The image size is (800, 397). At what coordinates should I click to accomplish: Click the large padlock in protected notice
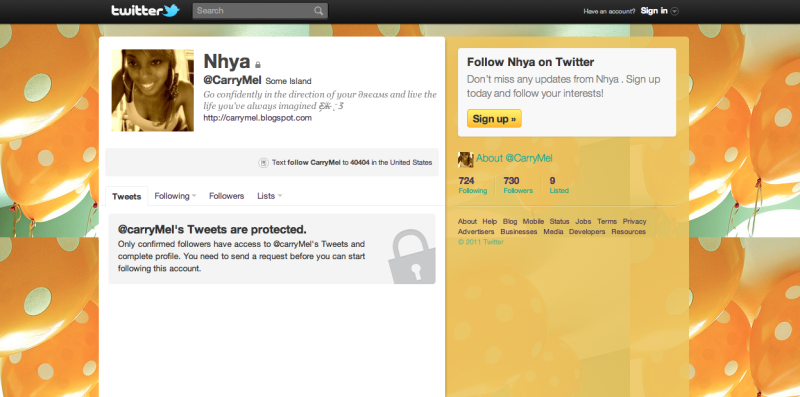(412, 256)
